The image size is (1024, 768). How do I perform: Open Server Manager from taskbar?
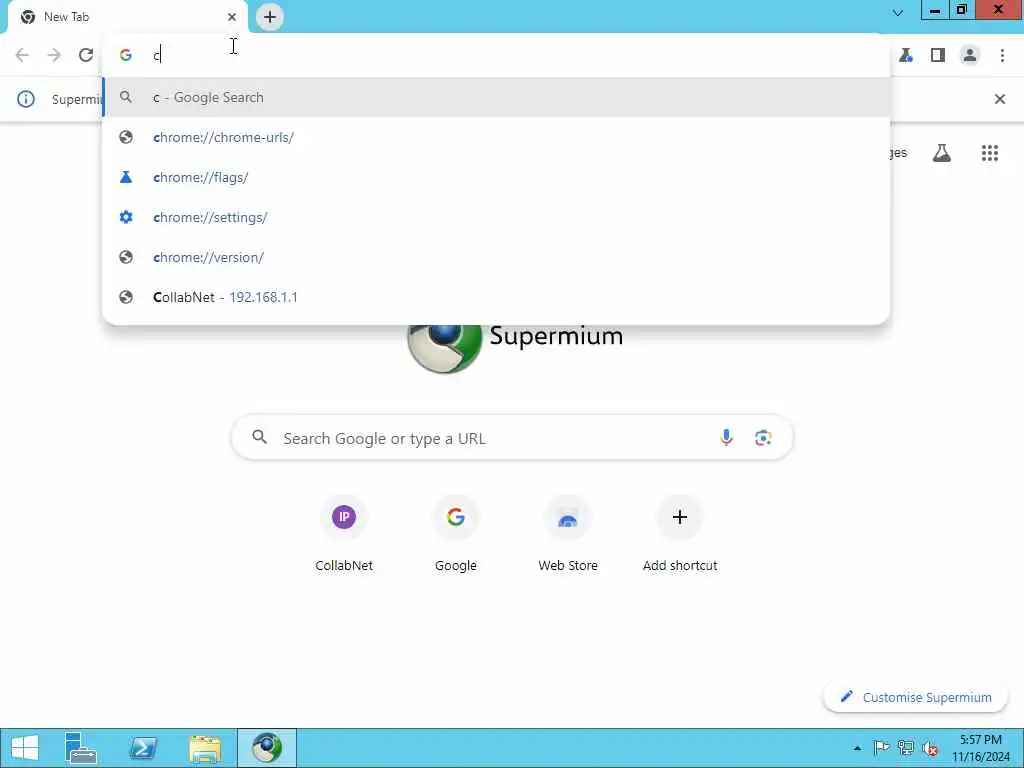coord(81,748)
